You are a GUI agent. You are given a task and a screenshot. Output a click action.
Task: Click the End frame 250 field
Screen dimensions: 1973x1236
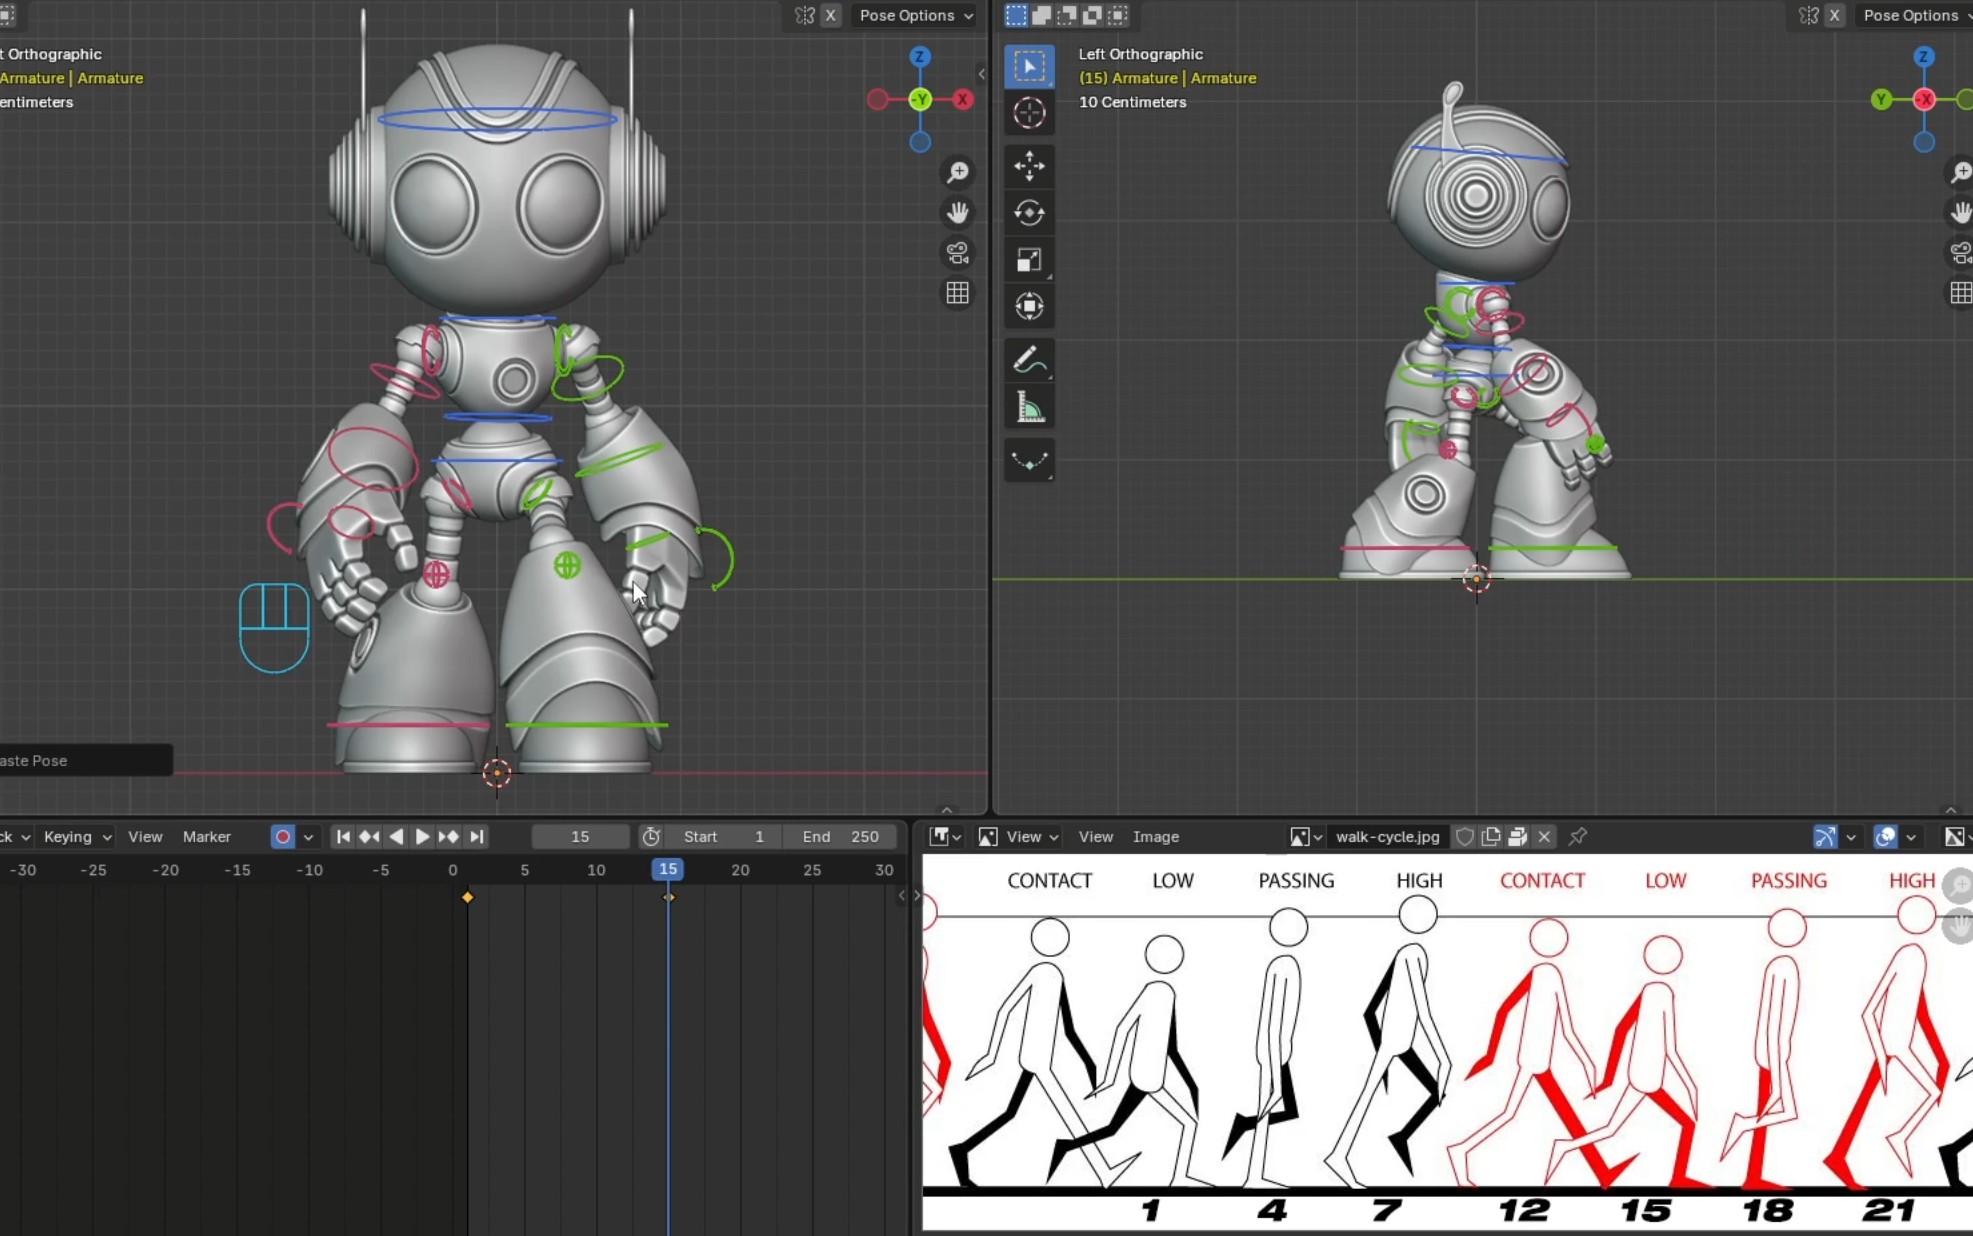point(840,837)
